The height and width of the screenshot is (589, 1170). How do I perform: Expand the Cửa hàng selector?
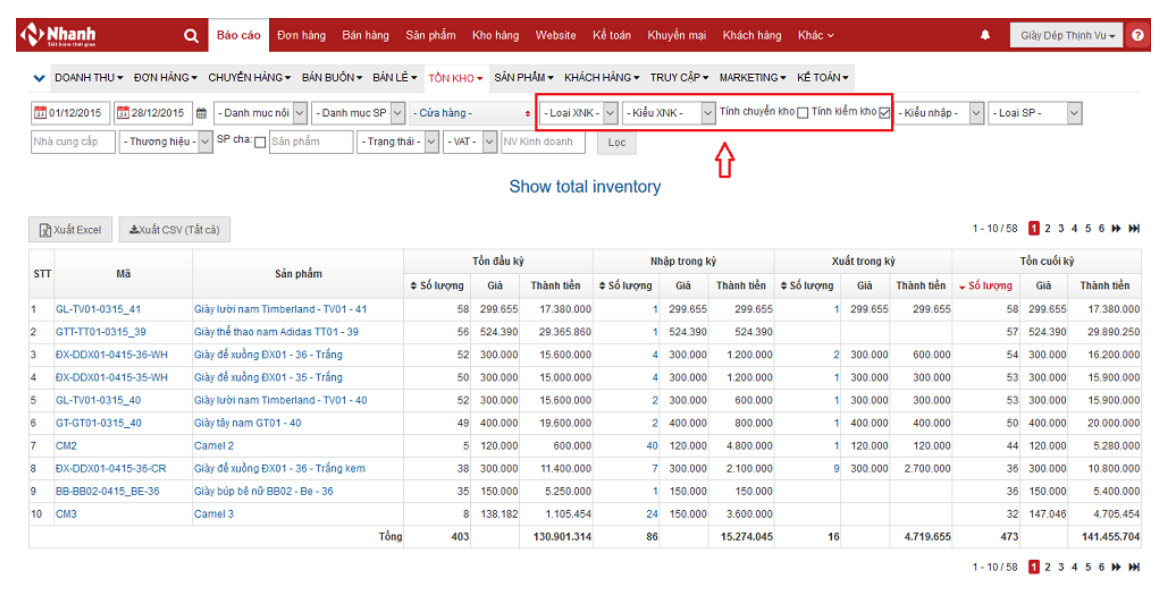(x=472, y=113)
